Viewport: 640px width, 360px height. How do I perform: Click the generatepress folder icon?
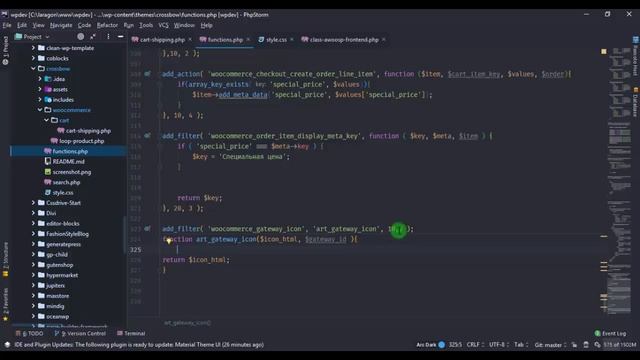coord(41,244)
